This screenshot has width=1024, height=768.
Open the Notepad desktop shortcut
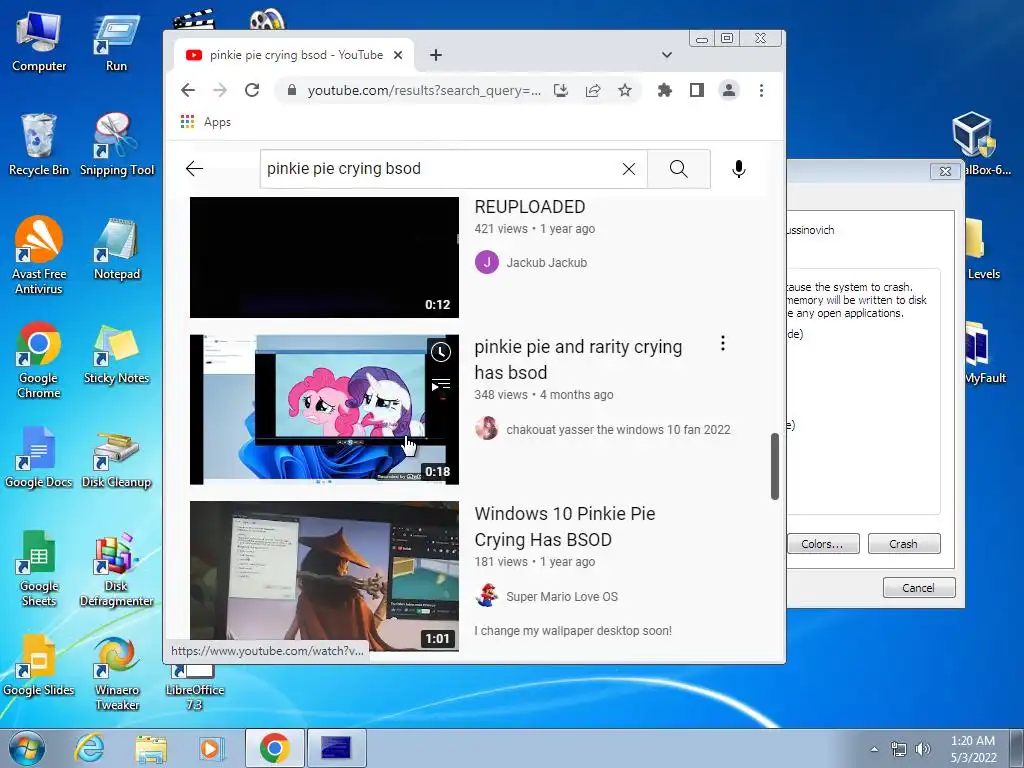[x=116, y=249]
